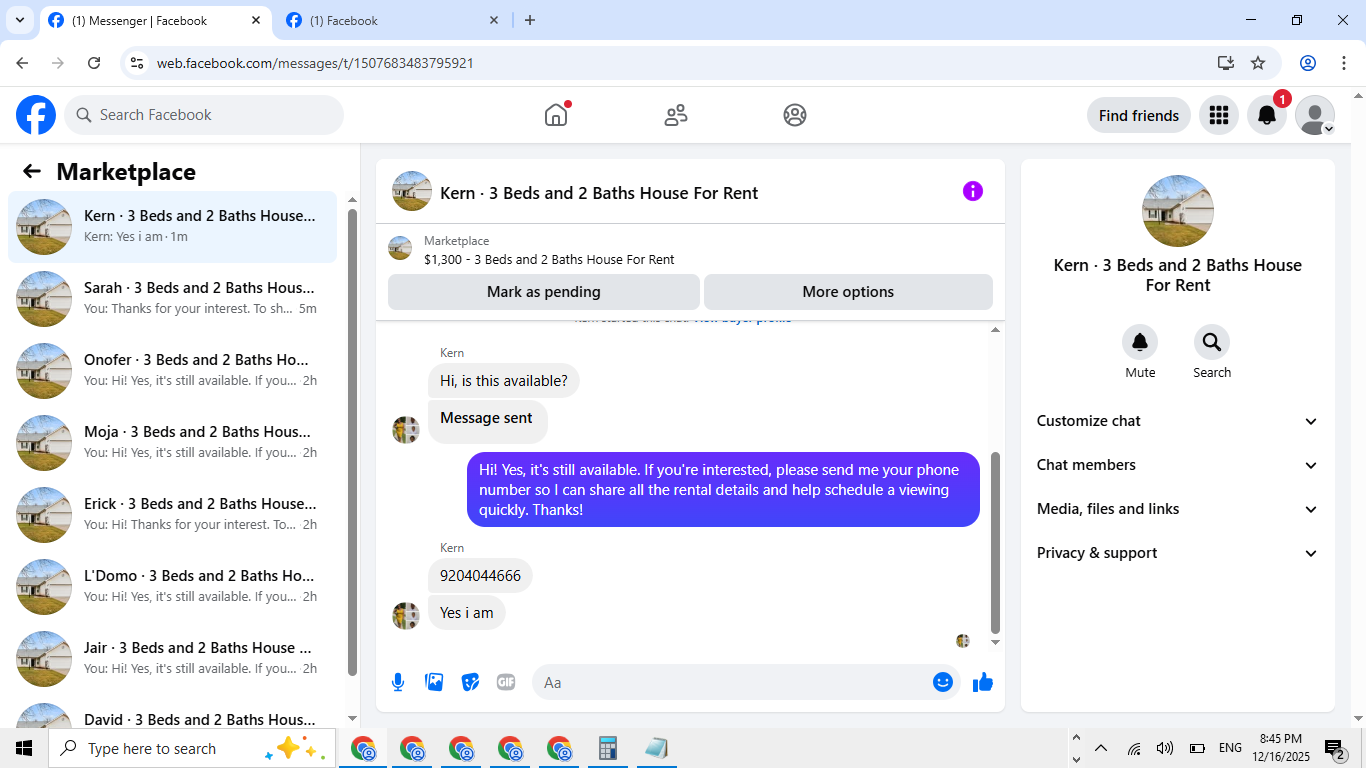Open Sarah's conversation in the list
This screenshot has width=1366, height=768.
click(172, 299)
